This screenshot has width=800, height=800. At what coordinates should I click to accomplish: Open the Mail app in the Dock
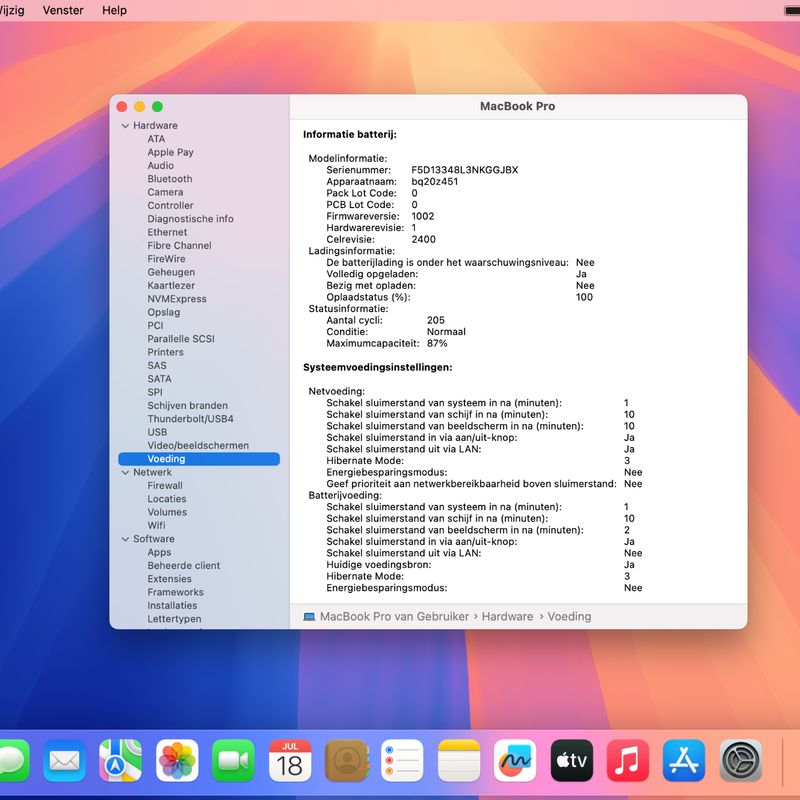(x=64, y=760)
